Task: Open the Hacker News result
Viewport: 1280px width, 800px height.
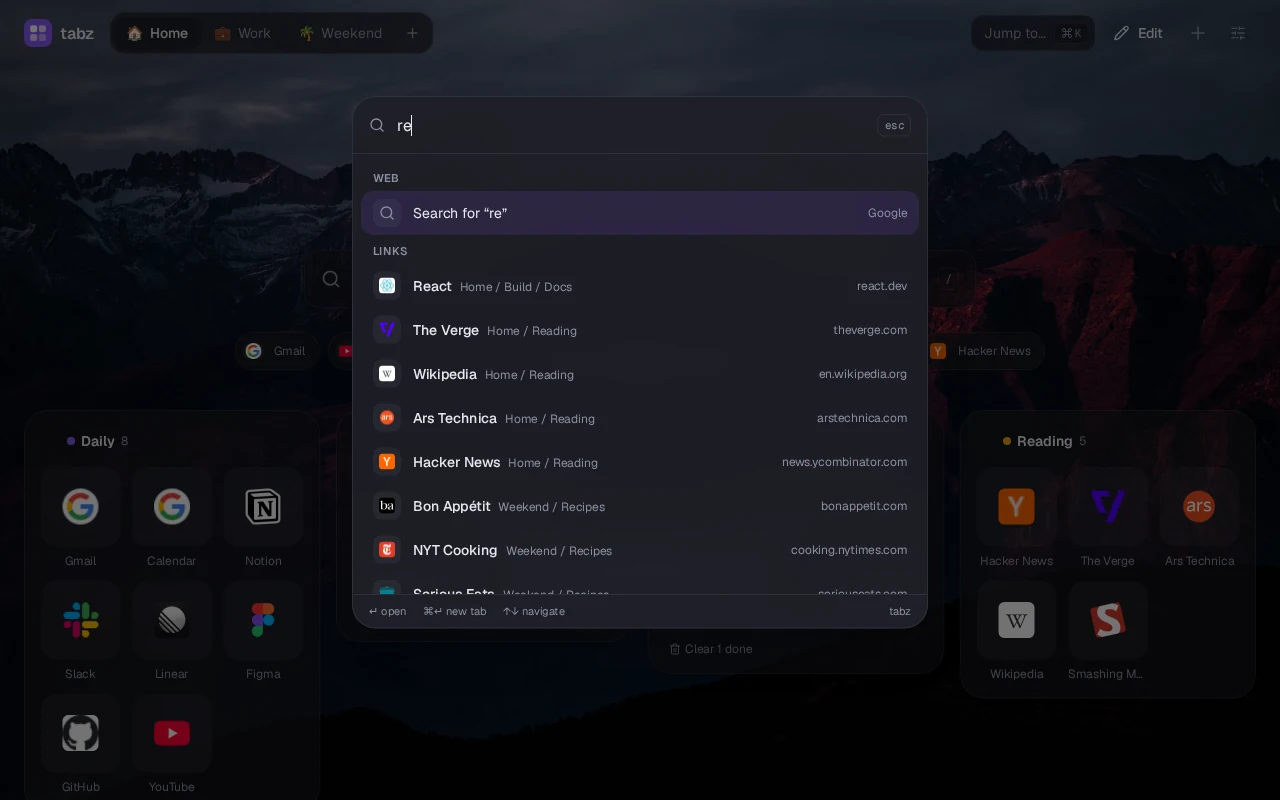Action: click(640, 462)
